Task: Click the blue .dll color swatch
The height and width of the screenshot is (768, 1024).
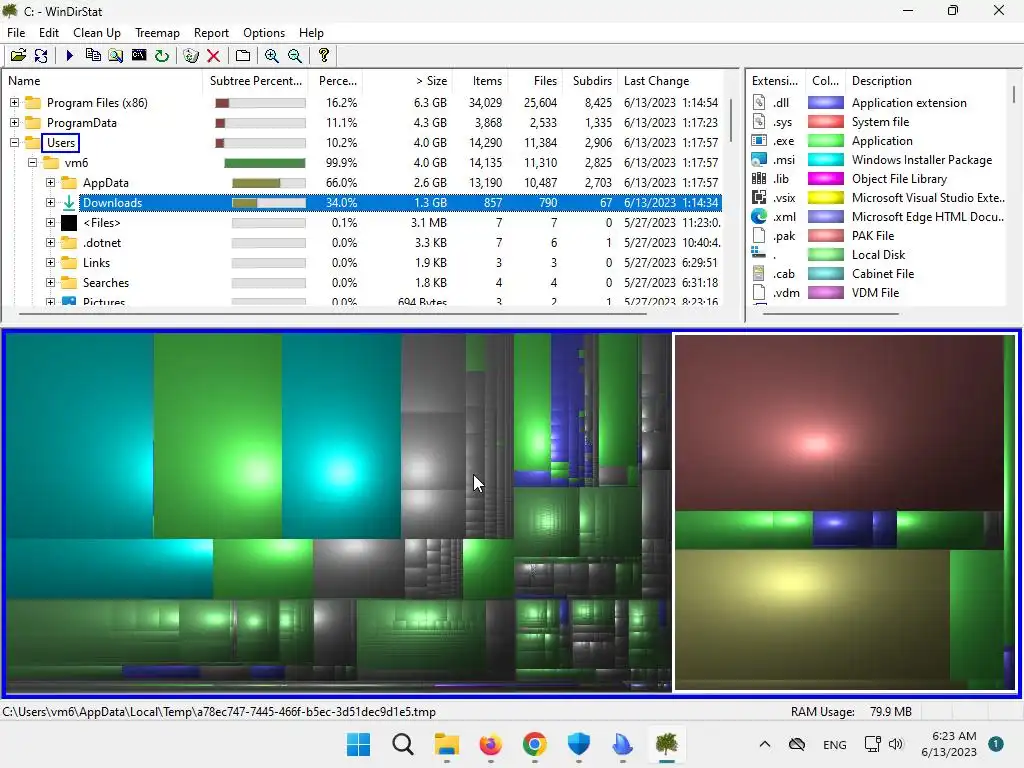Action: (825, 103)
